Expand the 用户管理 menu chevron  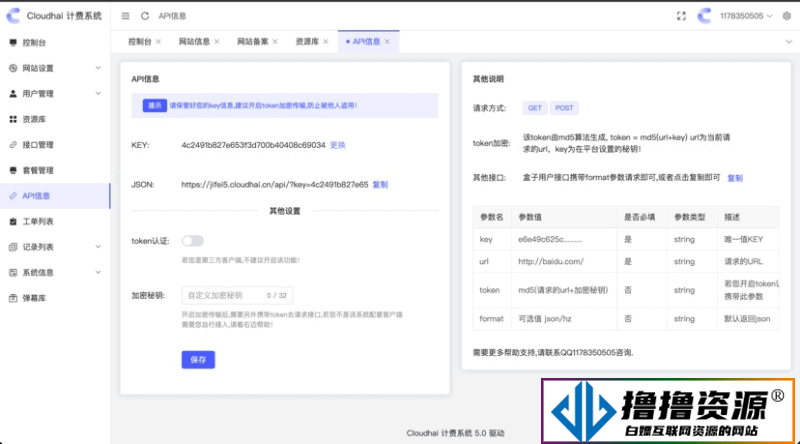(98, 93)
